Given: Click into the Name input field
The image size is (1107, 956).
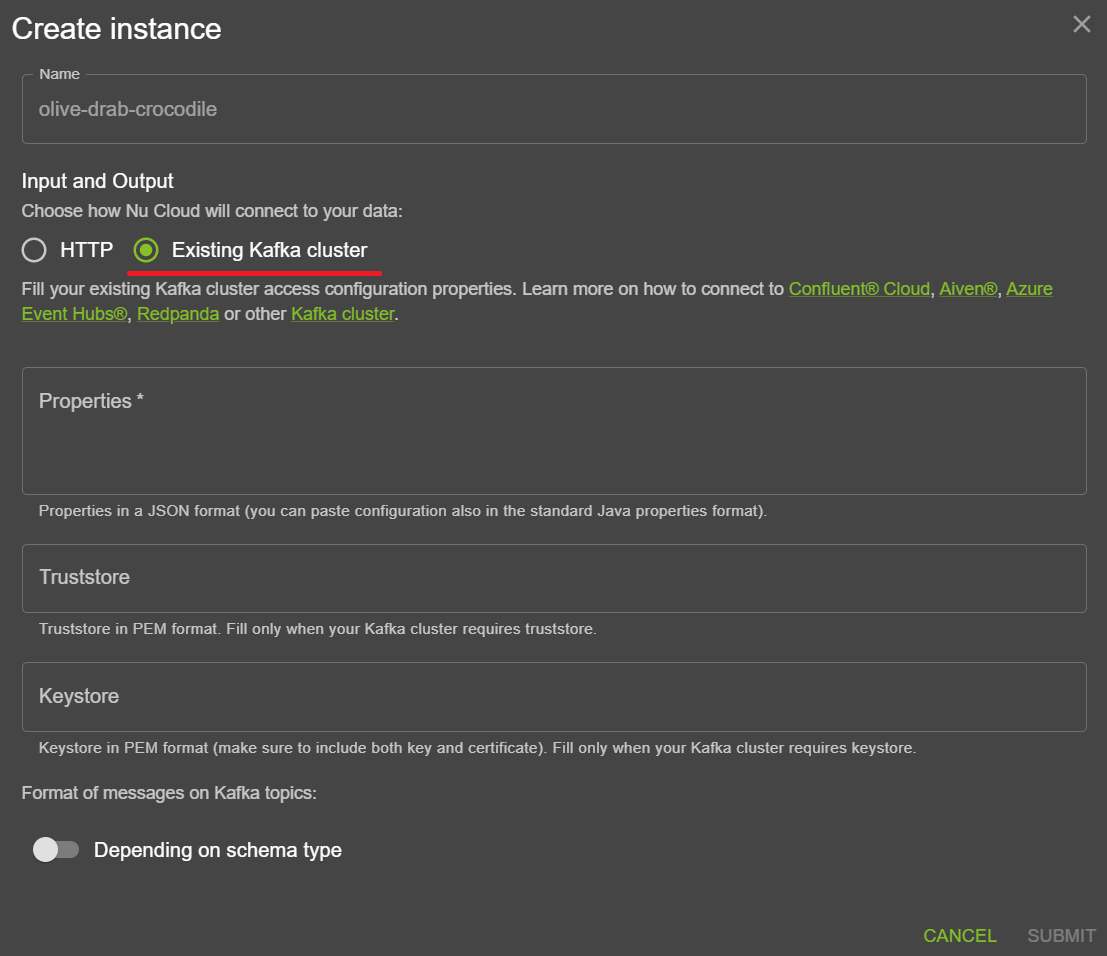Looking at the screenshot, I should 554,109.
